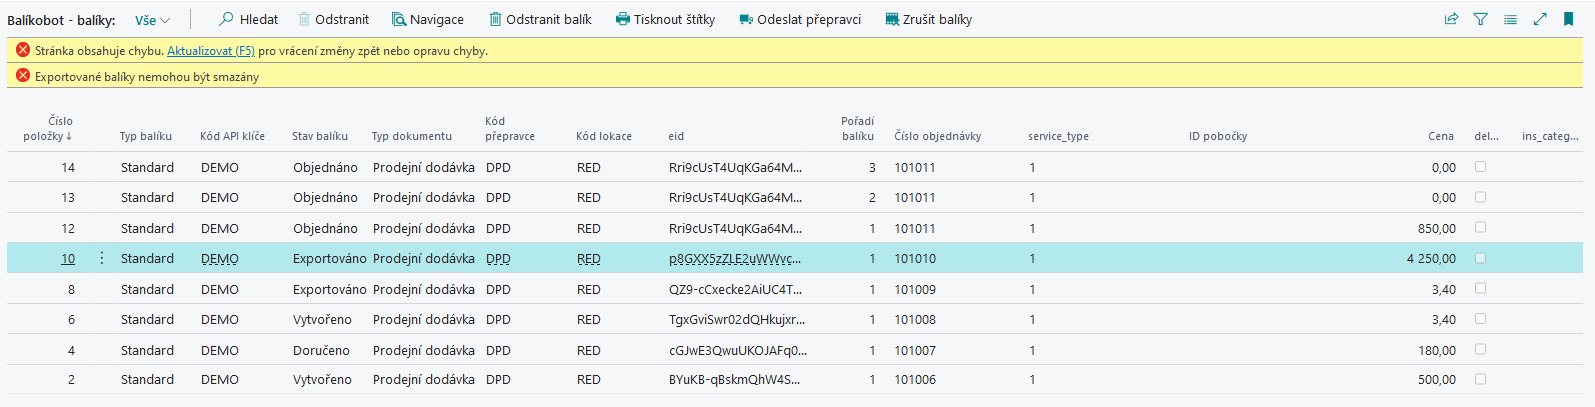Sort by the Číslo položky column header
Viewport: 1595px width, 407px height.
[48, 128]
